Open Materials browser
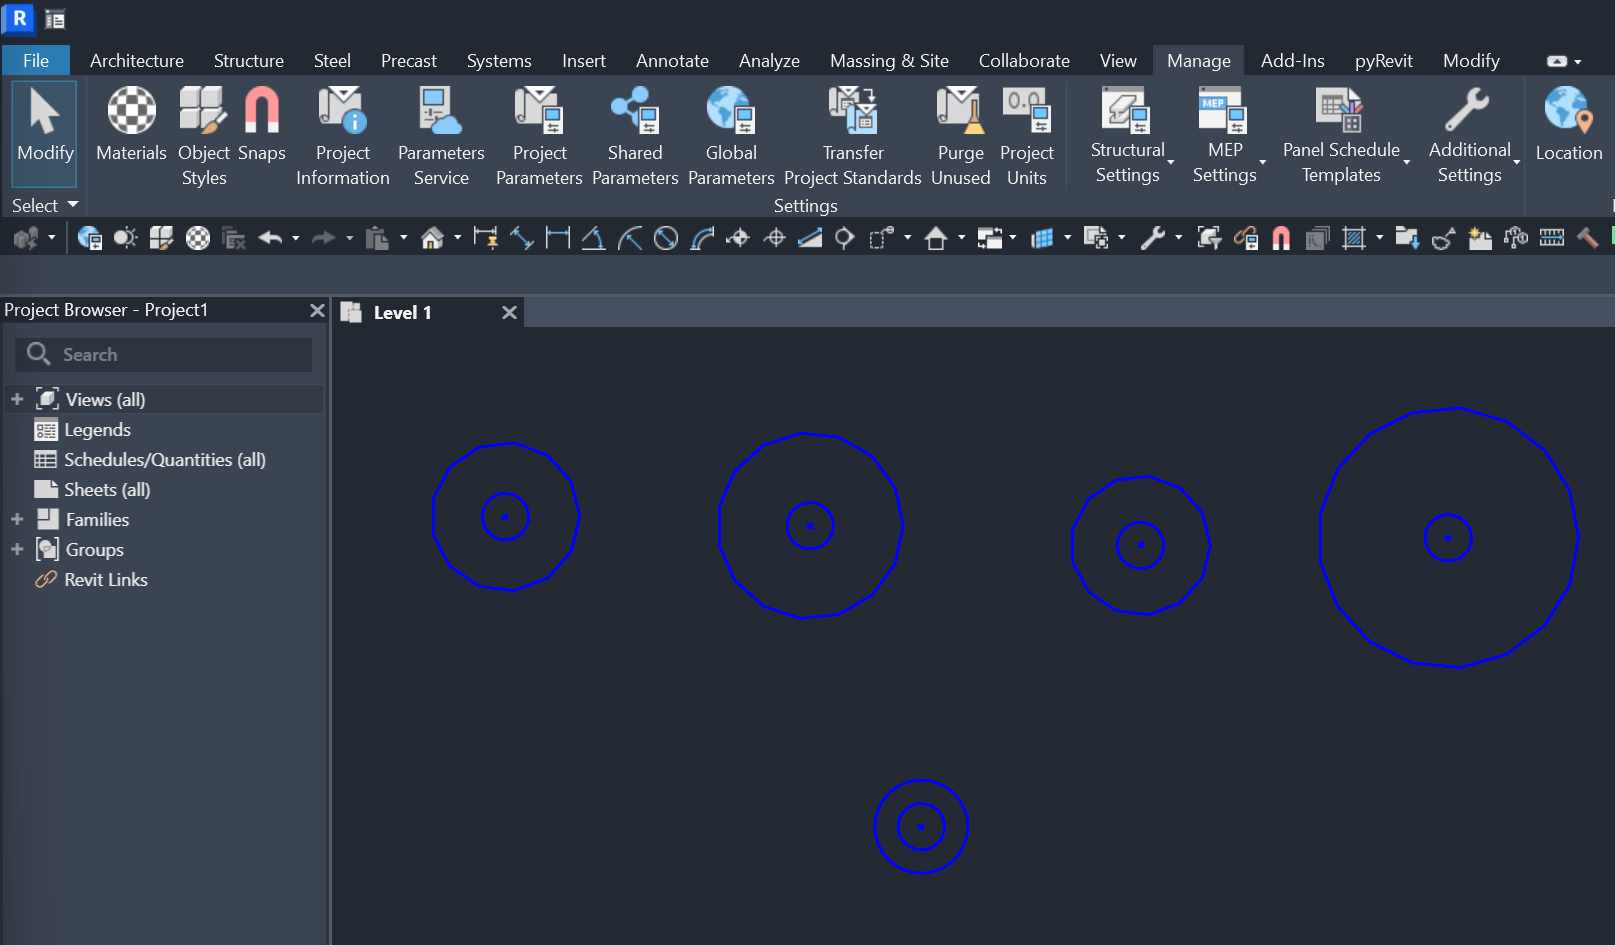This screenshot has width=1615, height=945. pos(131,126)
